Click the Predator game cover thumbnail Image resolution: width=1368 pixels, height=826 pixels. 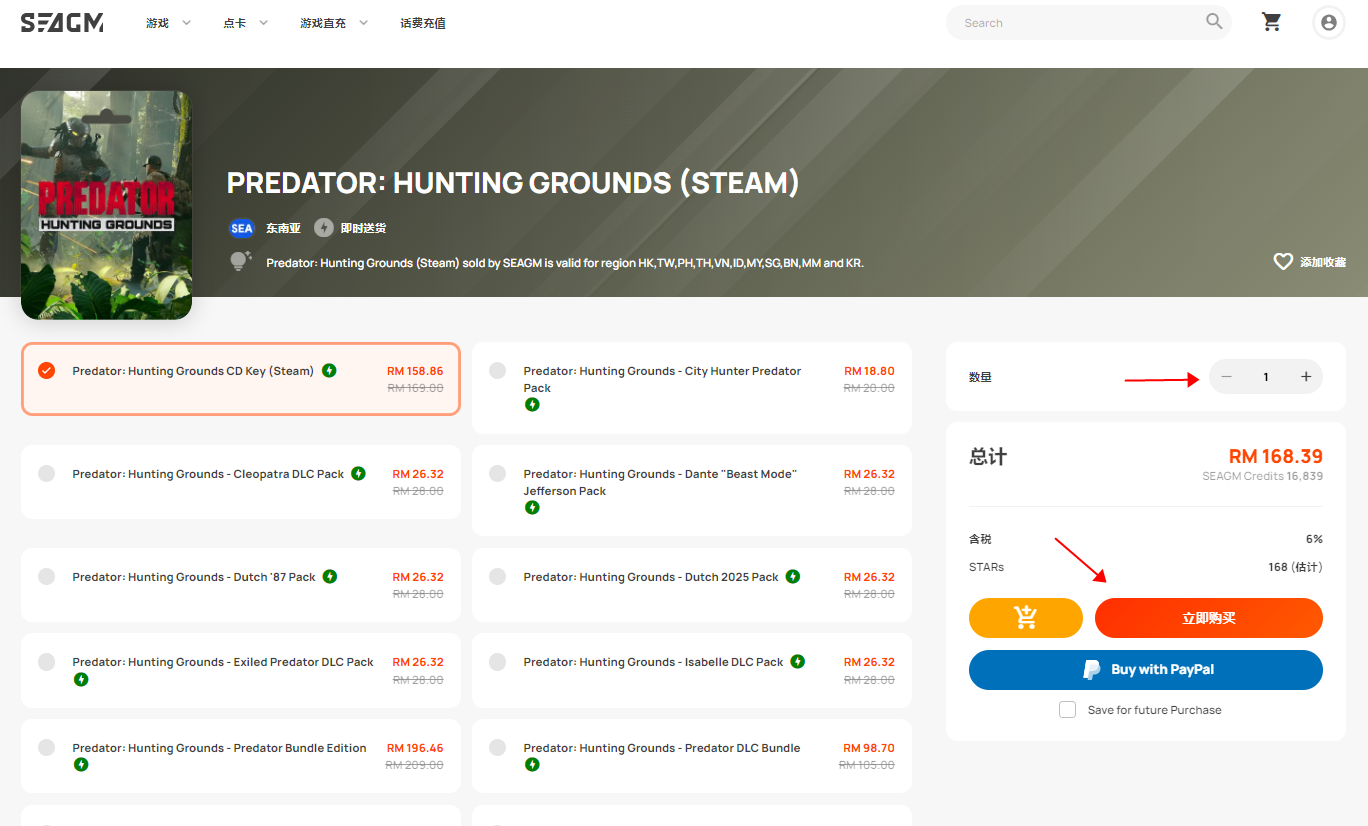click(x=106, y=205)
